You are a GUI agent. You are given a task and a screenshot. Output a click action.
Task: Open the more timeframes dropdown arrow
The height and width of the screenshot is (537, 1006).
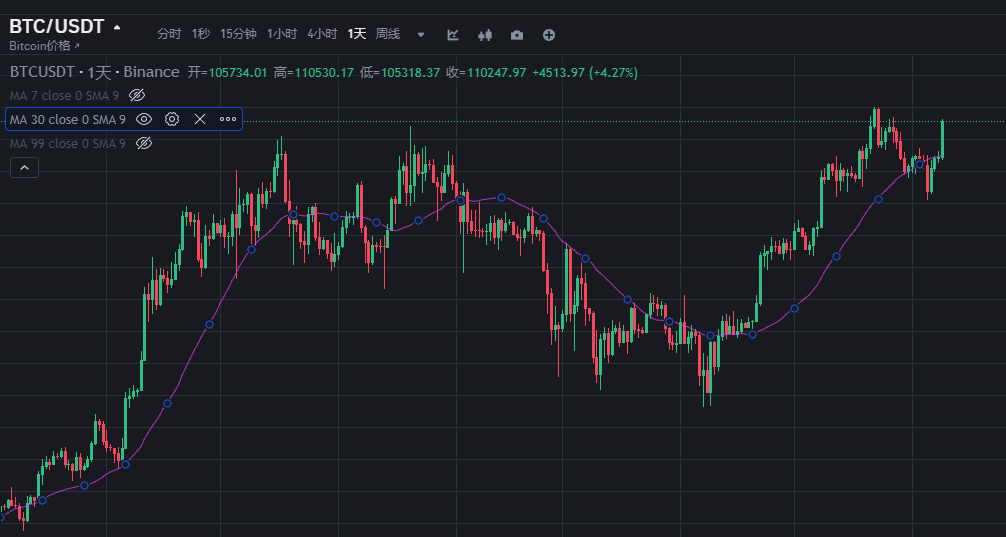point(421,35)
